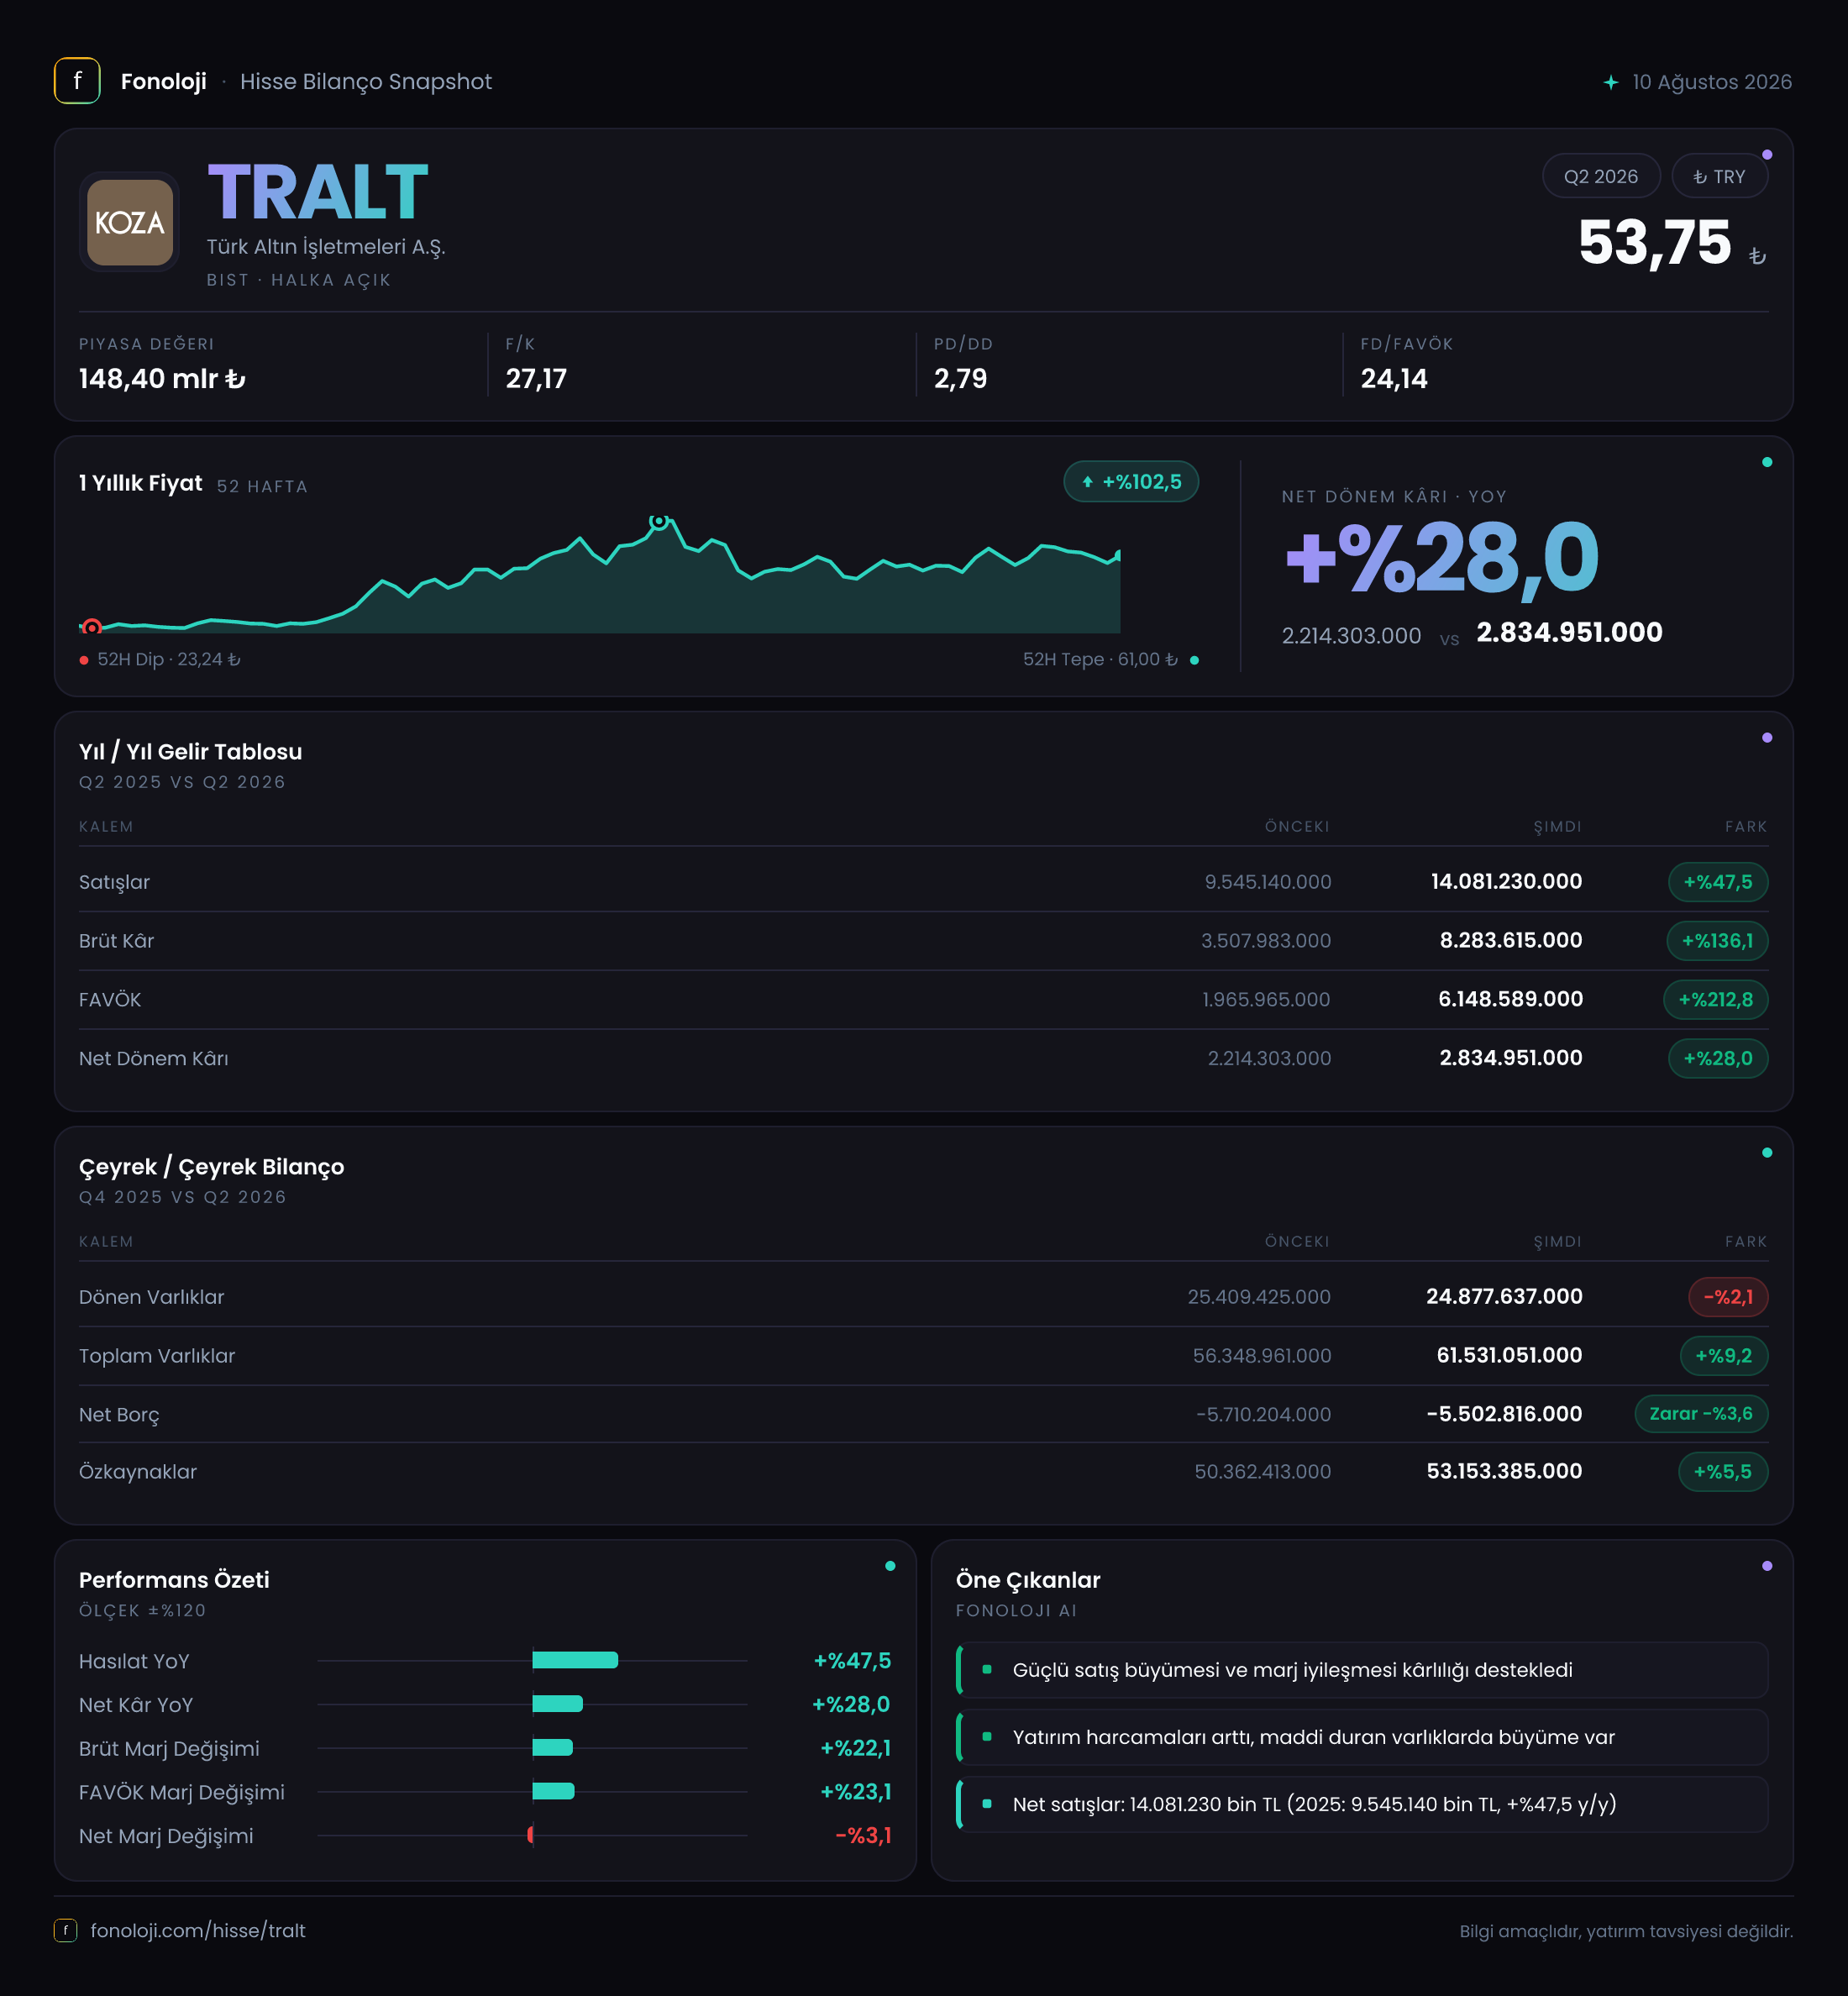Screen dimensions: 1848x1996
Task: Click the Net Marj Değişimi red bar
Action: coord(530,1835)
